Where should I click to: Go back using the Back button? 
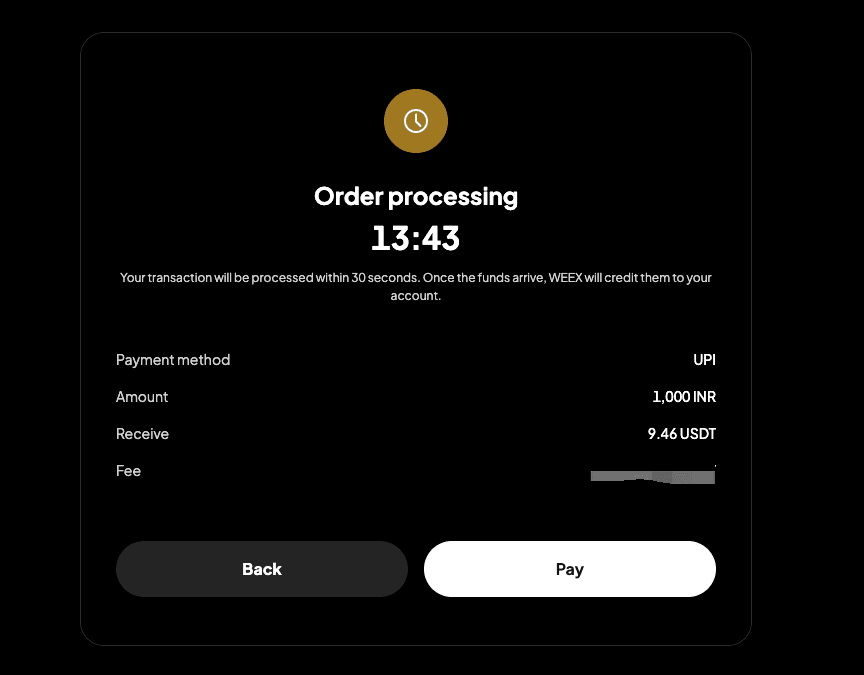262,569
